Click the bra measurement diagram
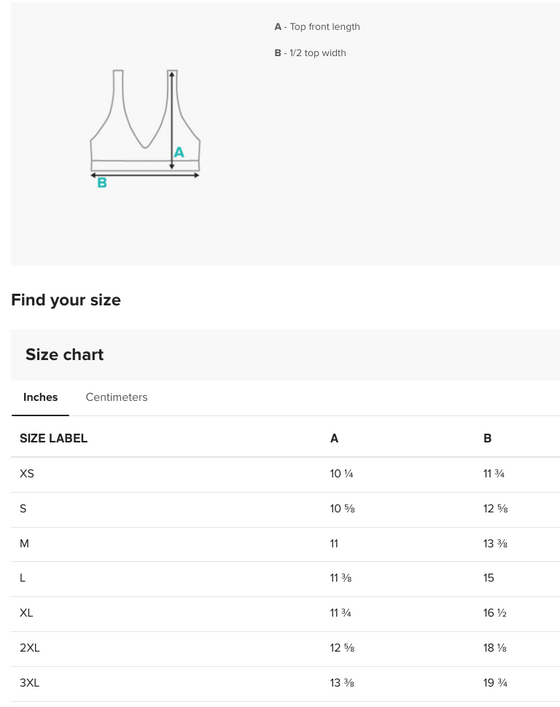This screenshot has height=707, width=560. tap(145, 128)
